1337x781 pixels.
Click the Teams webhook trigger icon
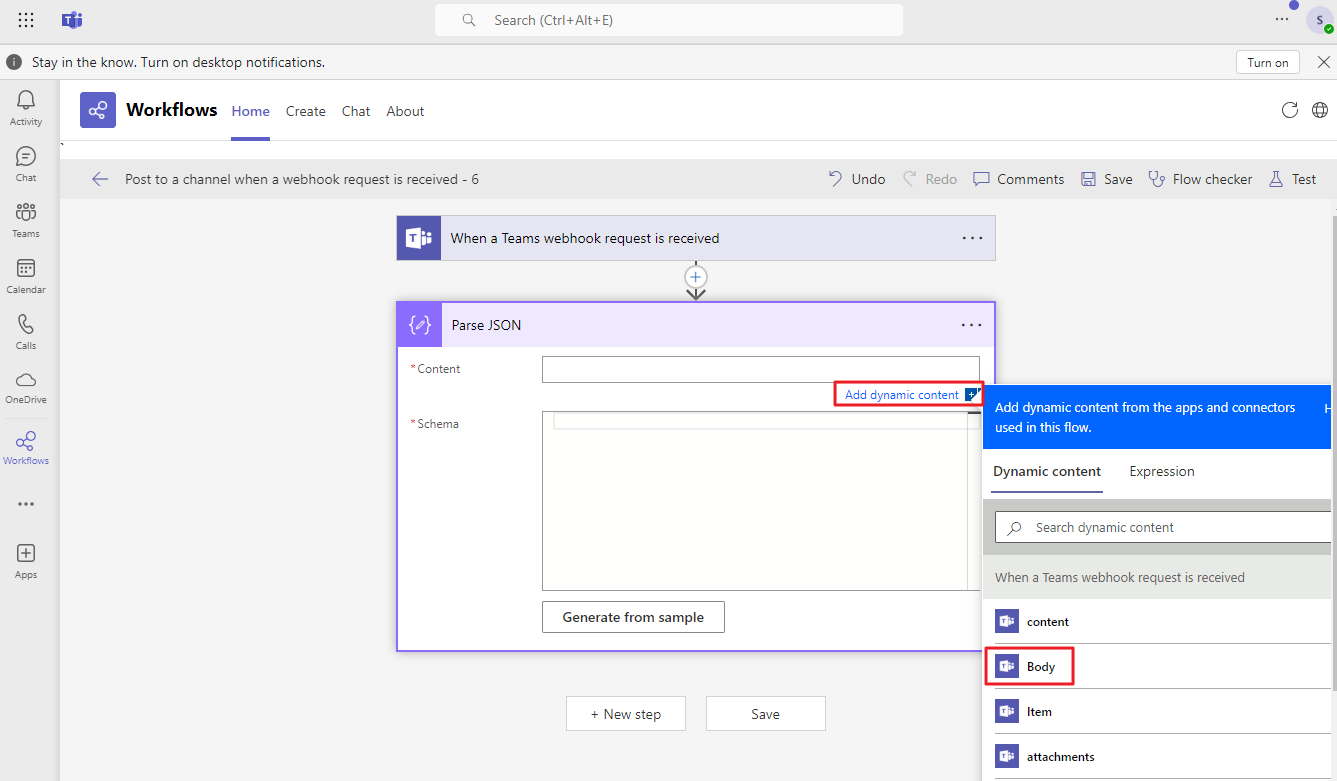[x=419, y=238]
